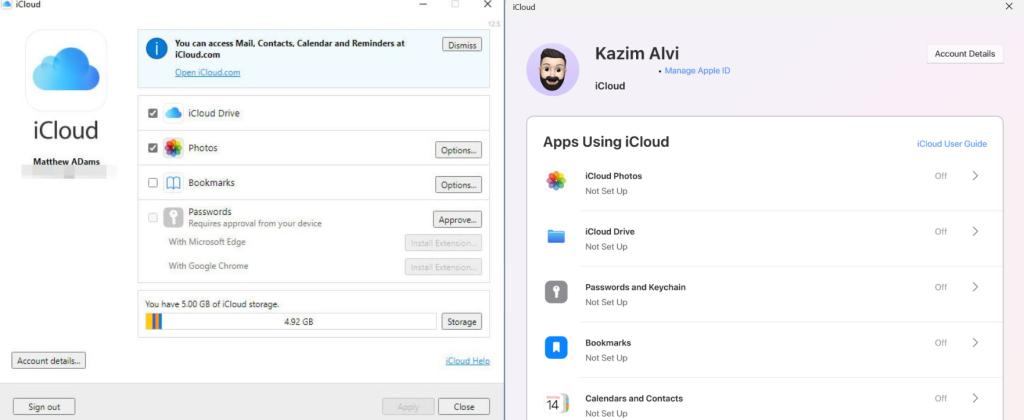Expand the Bookmarks row chevron in right window

click(975, 342)
